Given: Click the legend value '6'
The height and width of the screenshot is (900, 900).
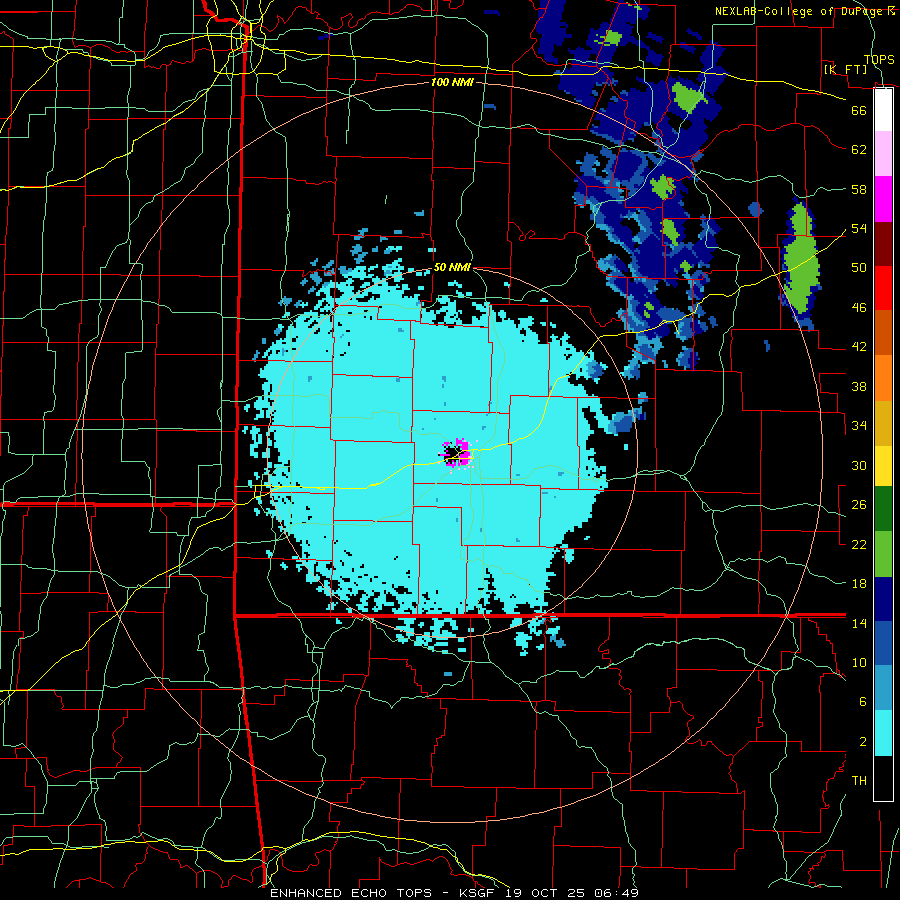Looking at the screenshot, I should point(862,702).
